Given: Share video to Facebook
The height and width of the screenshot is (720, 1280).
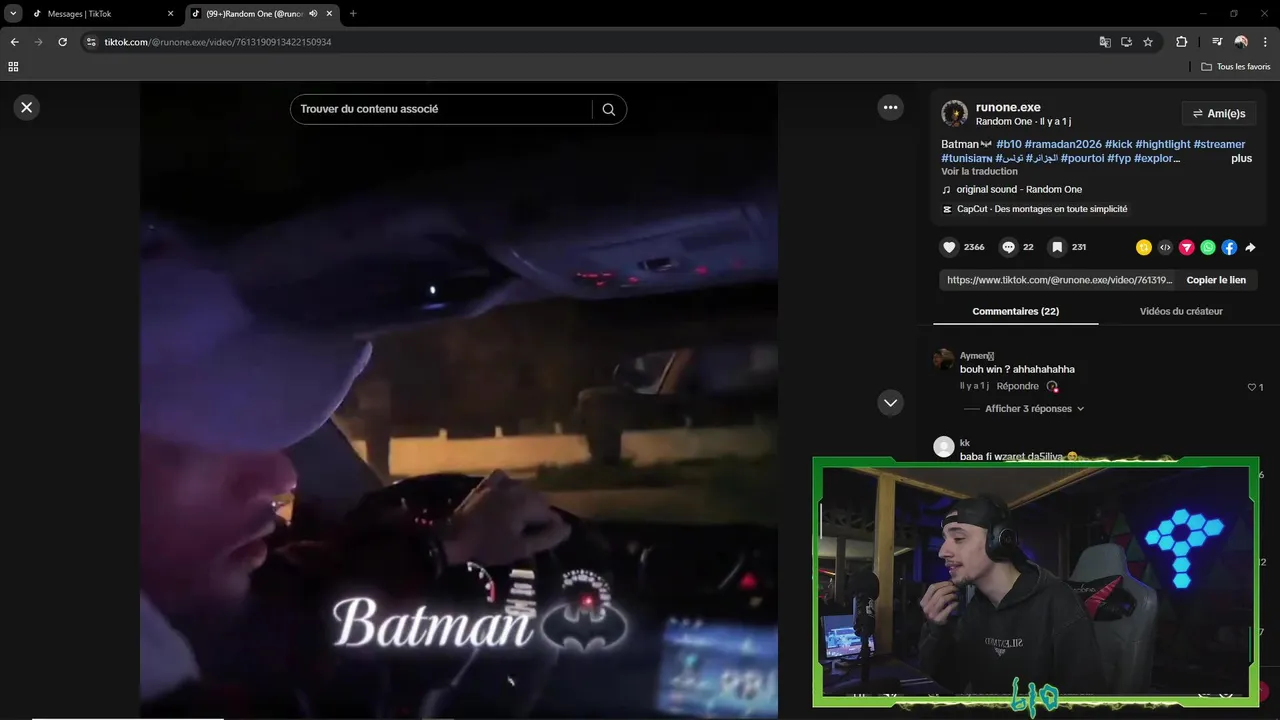Looking at the screenshot, I should coord(1229,247).
